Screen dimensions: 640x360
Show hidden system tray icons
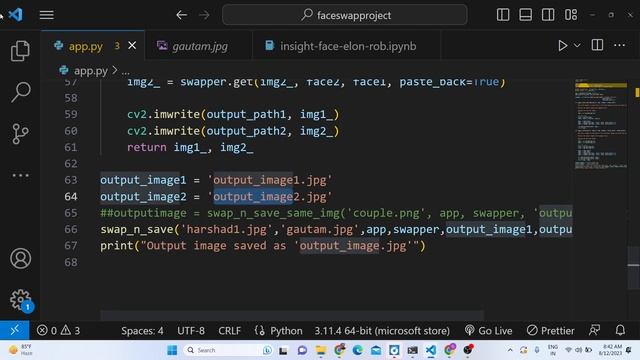point(510,350)
